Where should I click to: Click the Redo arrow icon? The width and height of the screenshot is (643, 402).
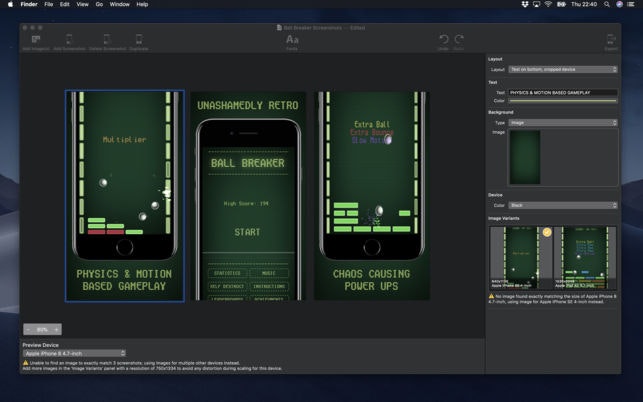(x=459, y=39)
